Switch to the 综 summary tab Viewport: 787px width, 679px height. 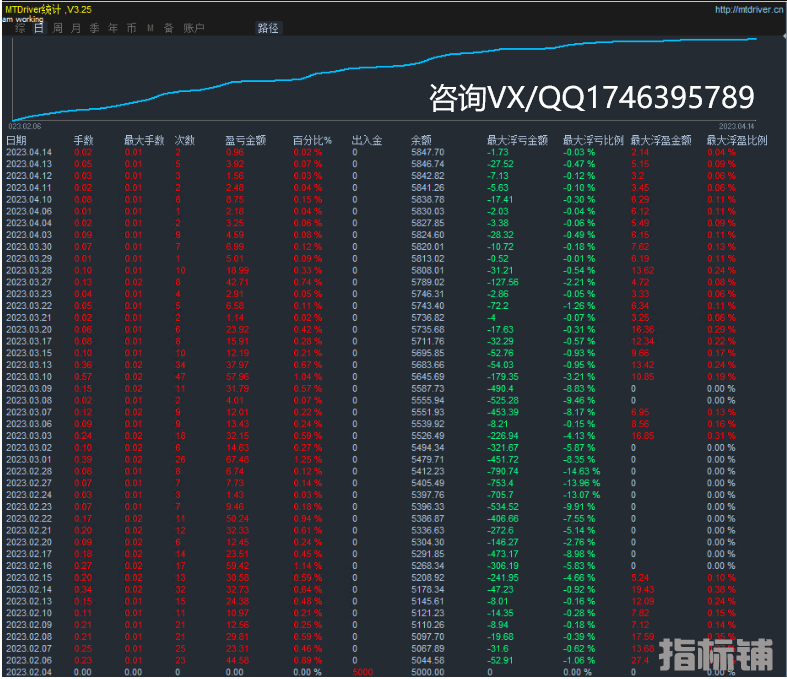point(21,29)
